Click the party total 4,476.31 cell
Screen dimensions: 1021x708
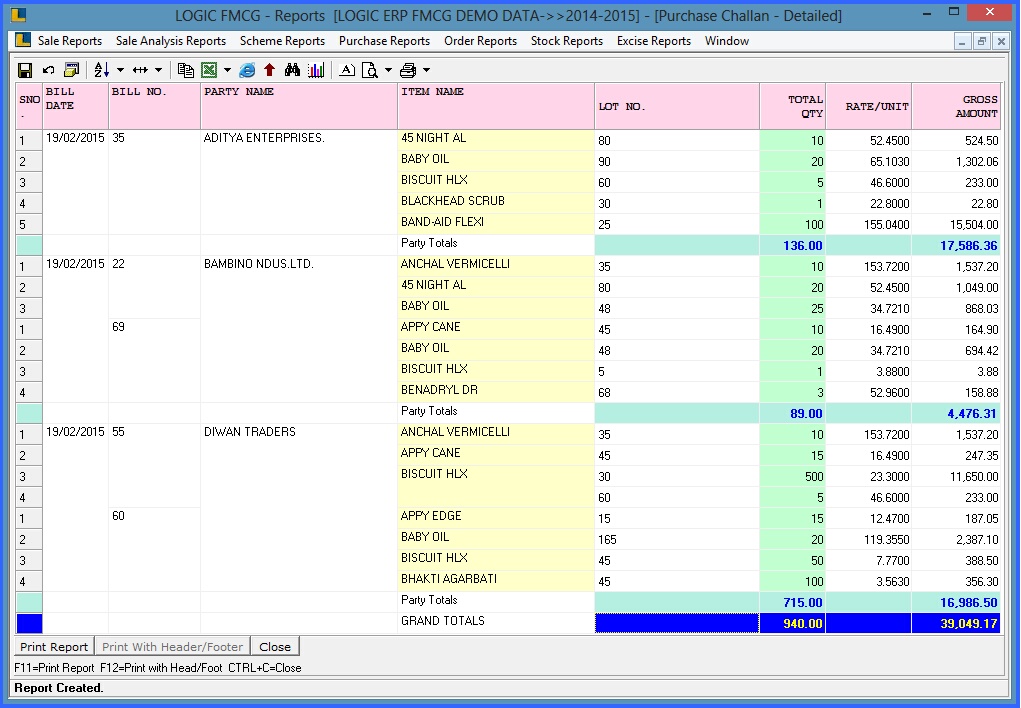click(956, 414)
